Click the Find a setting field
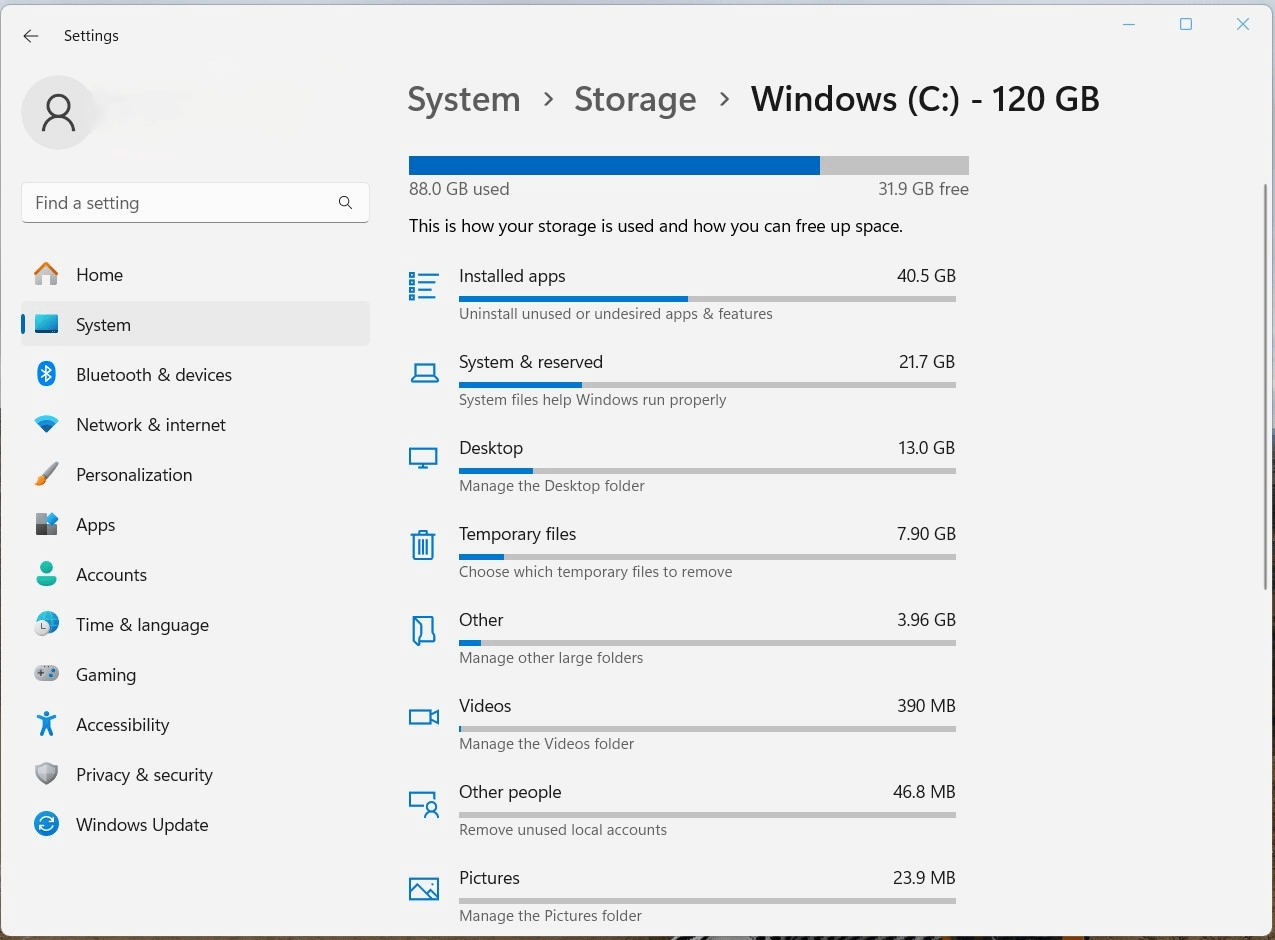 click(180, 203)
